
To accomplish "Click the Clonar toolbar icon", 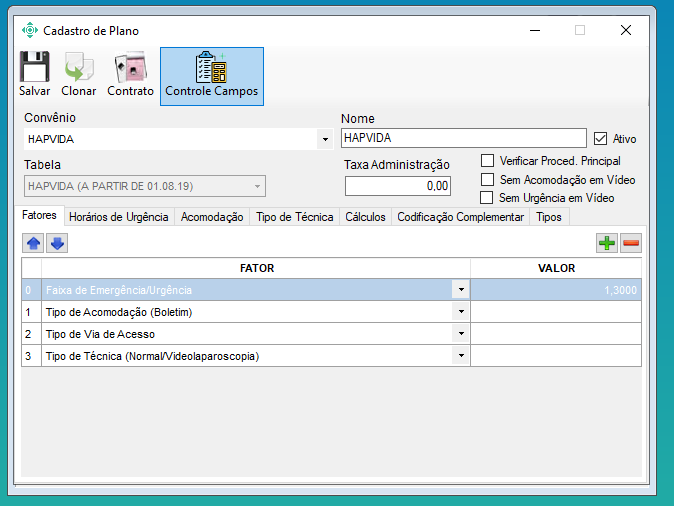I will (x=78, y=67).
